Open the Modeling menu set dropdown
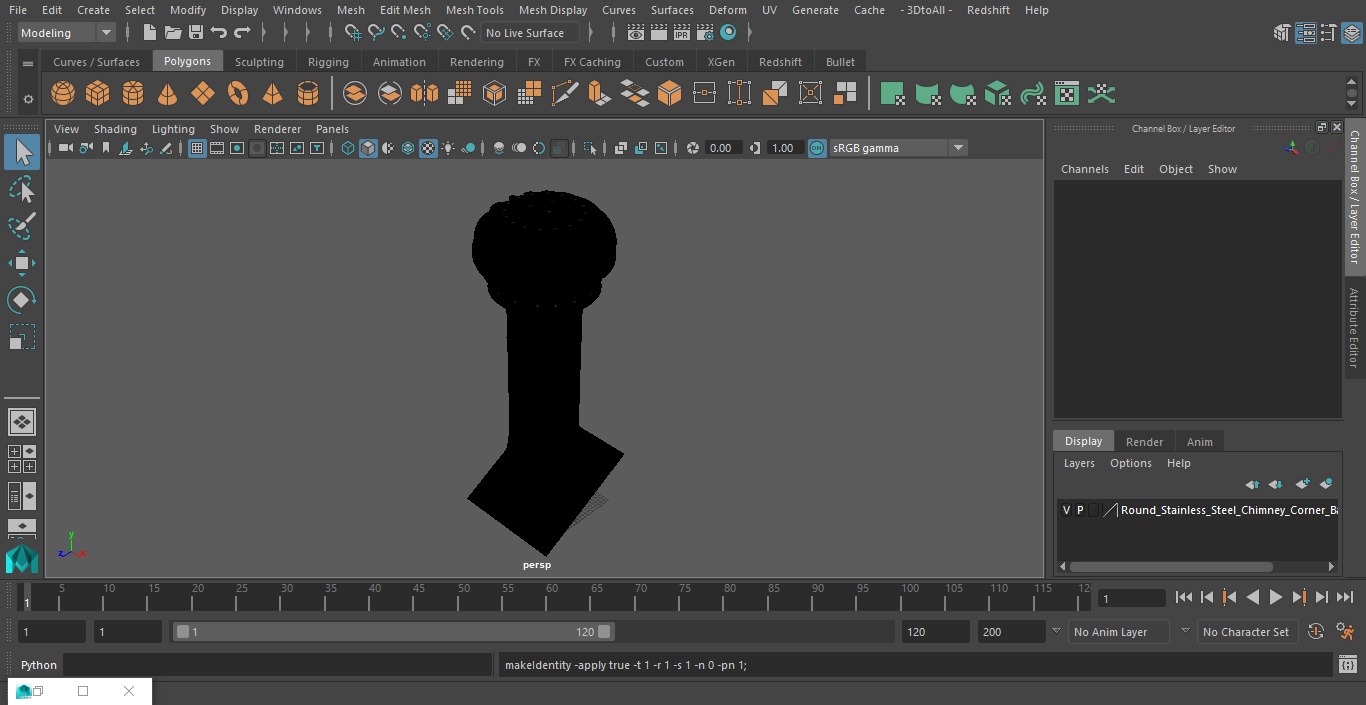This screenshot has width=1366, height=705. click(x=67, y=33)
